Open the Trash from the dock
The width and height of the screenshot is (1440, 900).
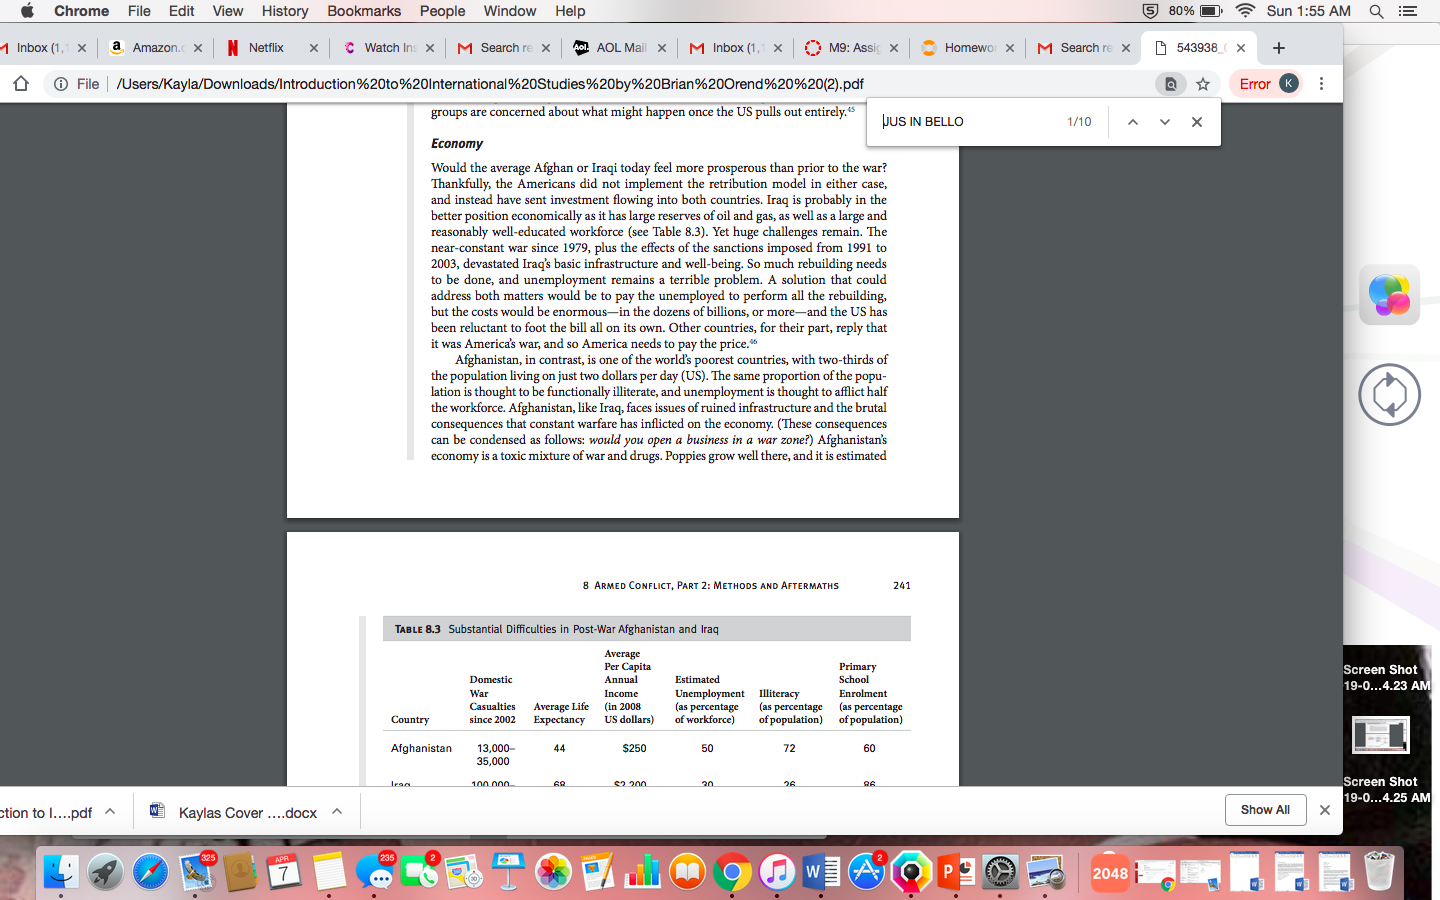(1379, 872)
